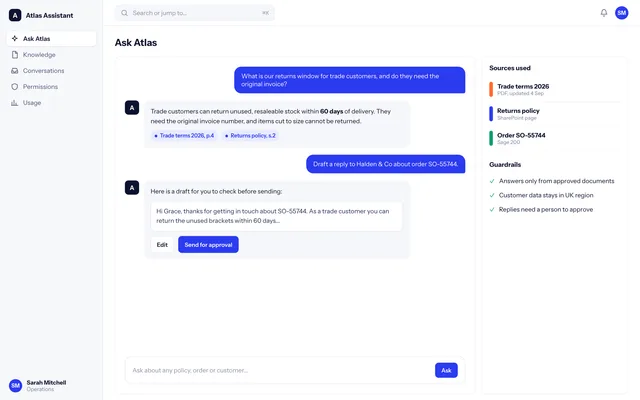The image size is (640, 400).
Task: Open Trade terms 2026 source
Action: click(x=554, y=89)
